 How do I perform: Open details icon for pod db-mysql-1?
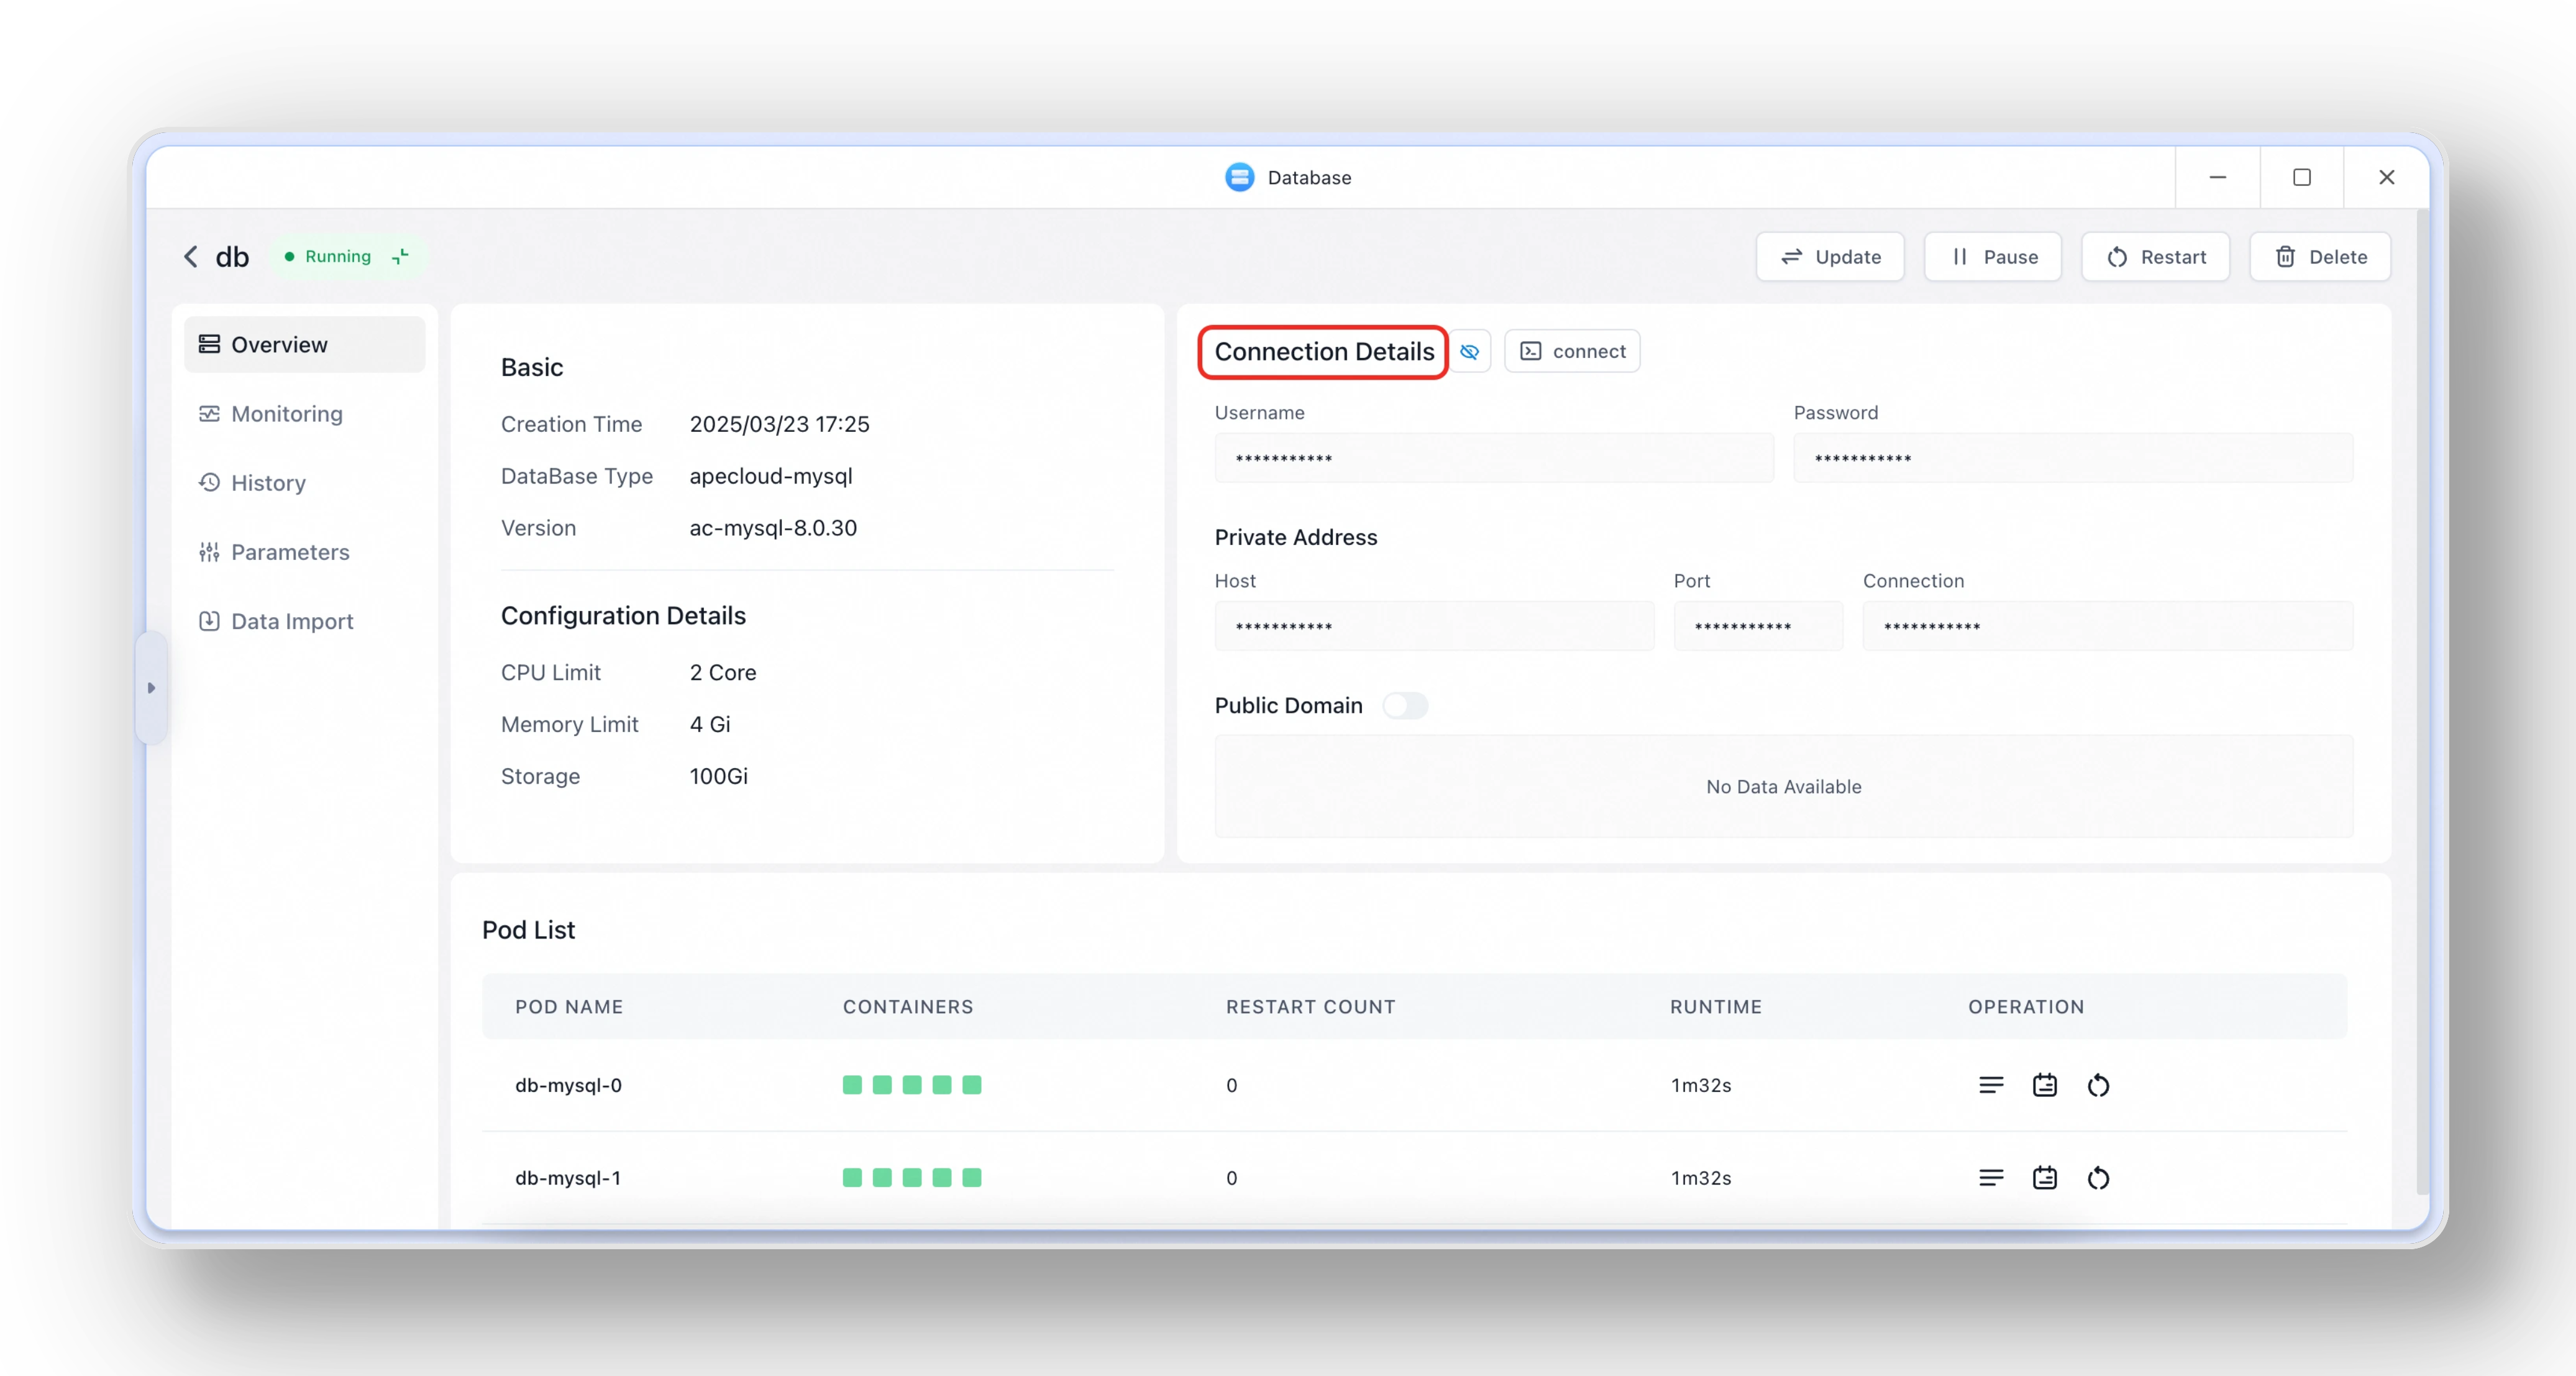coord(2045,1178)
